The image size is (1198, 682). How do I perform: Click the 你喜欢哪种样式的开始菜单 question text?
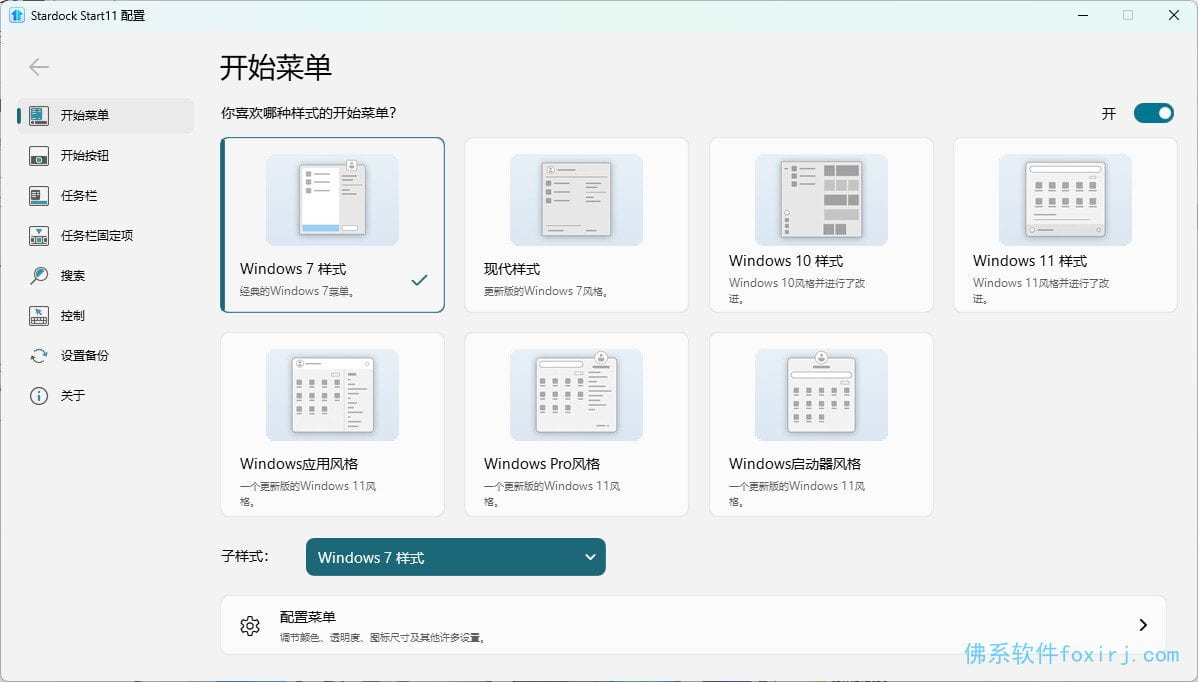click(309, 113)
